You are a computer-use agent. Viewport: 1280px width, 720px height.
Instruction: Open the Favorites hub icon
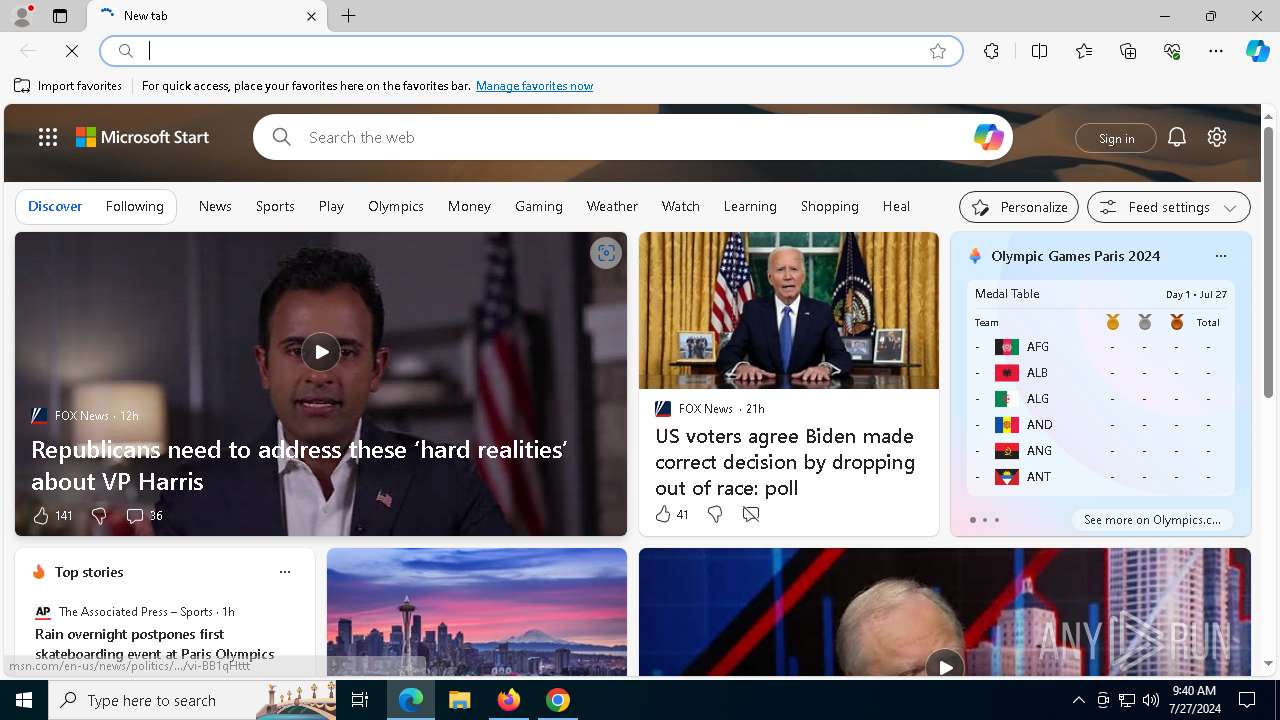pos(1084,51)
